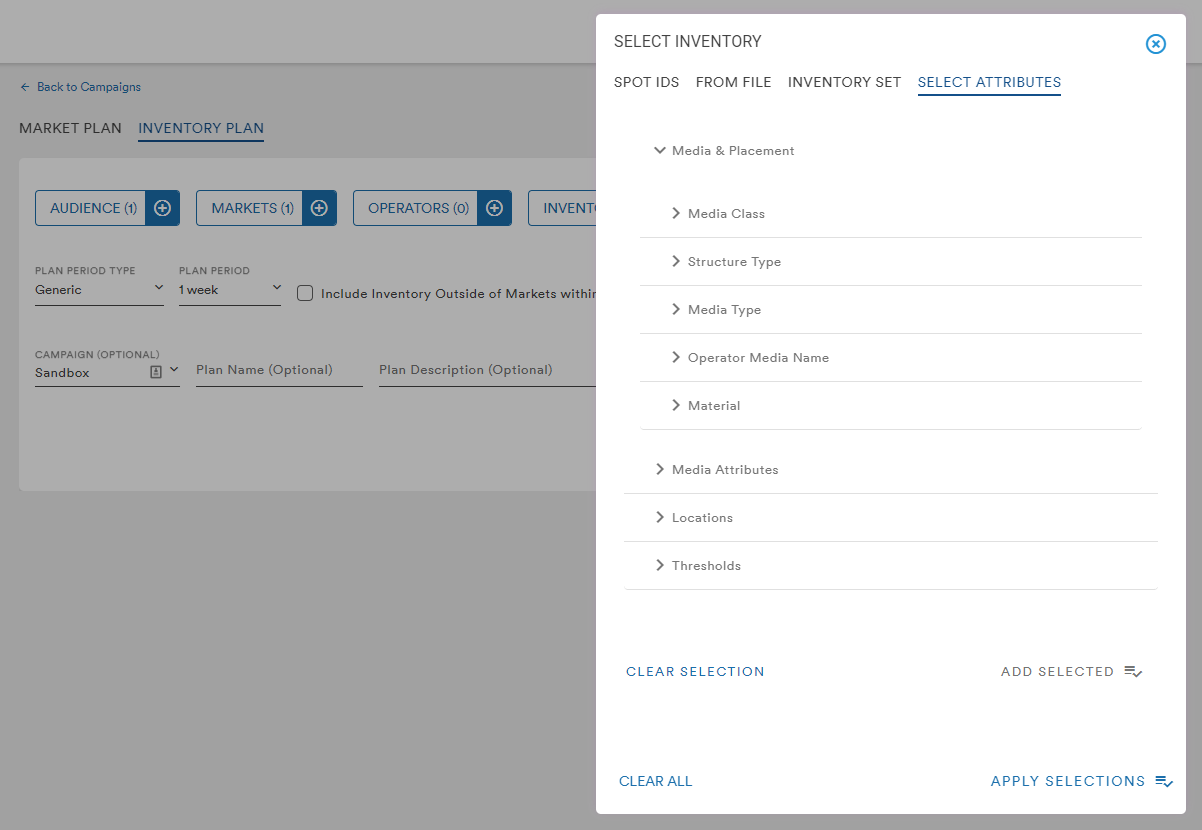1202x830 pixels.
Task: Click the Plan Name (Optional) field
Action: (279, 371)
